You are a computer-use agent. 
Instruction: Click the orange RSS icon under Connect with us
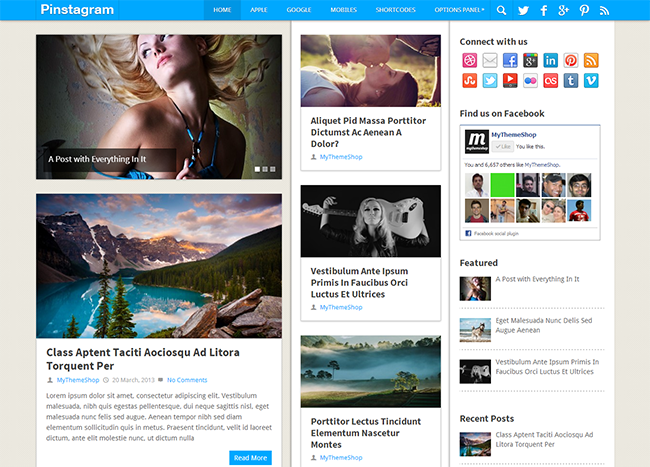click(591, 60)
